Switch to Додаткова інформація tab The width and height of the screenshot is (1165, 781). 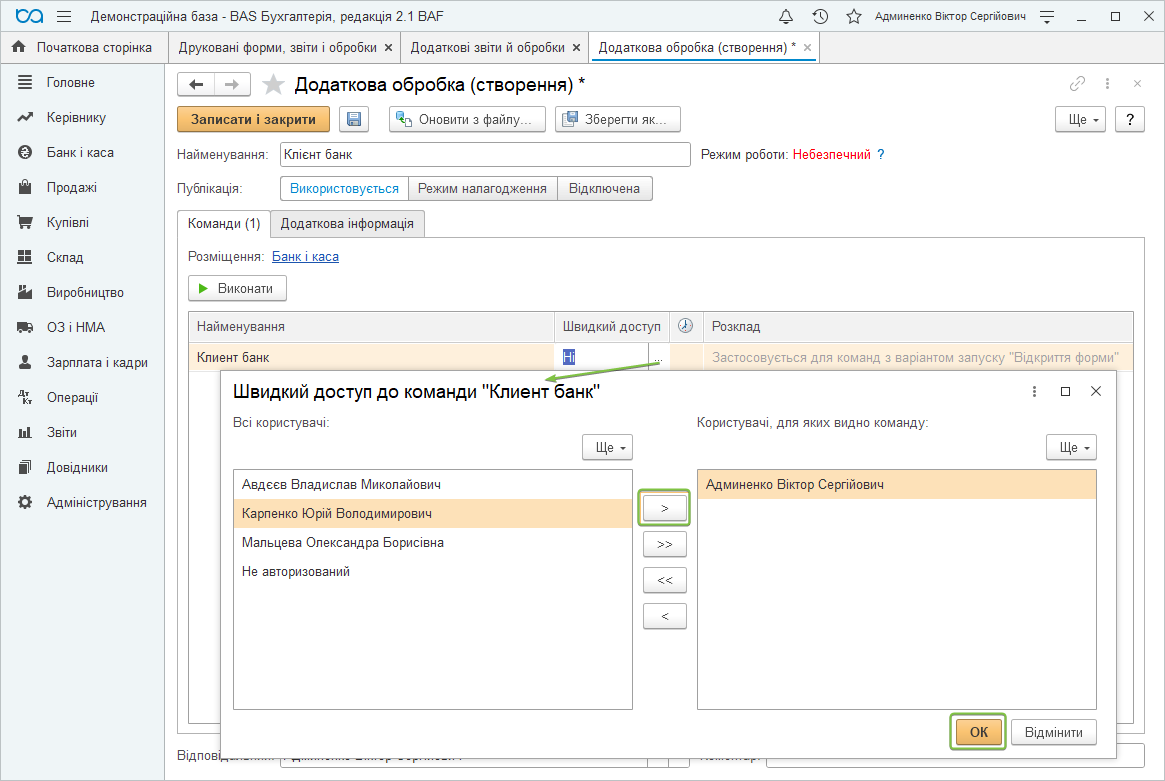347,224
